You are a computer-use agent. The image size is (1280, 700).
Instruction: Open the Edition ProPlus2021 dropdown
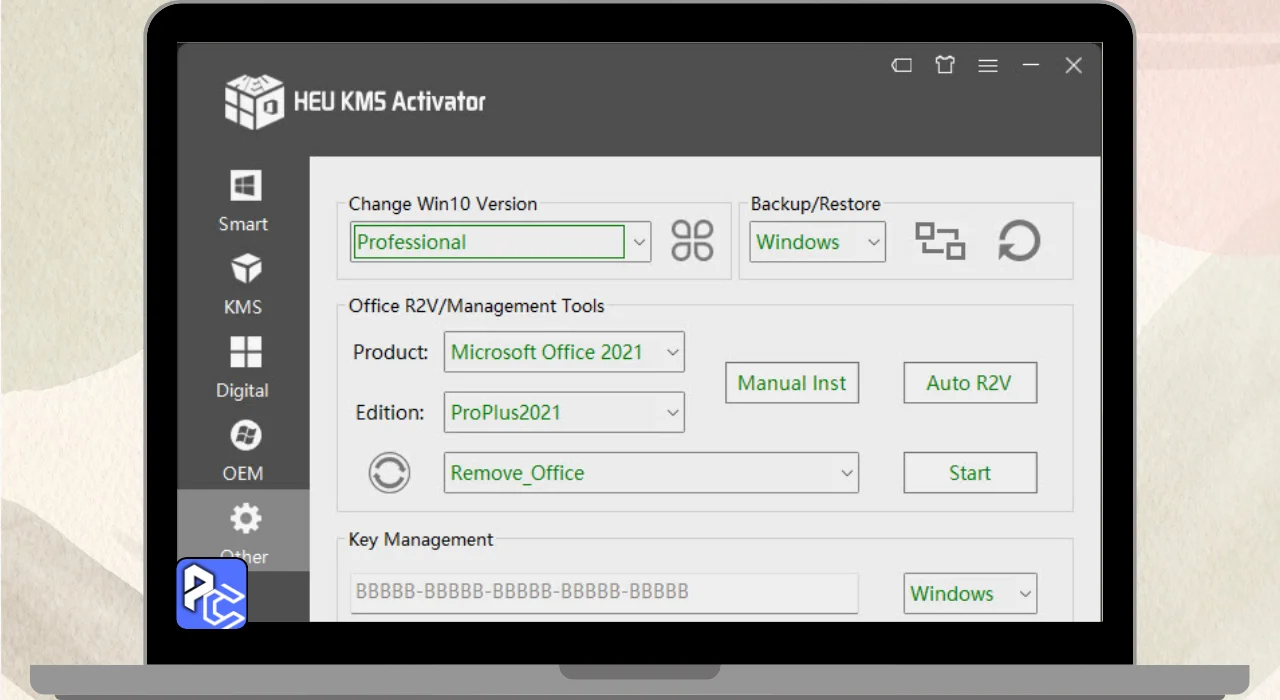pyautogui.click(x=672, y=412)
